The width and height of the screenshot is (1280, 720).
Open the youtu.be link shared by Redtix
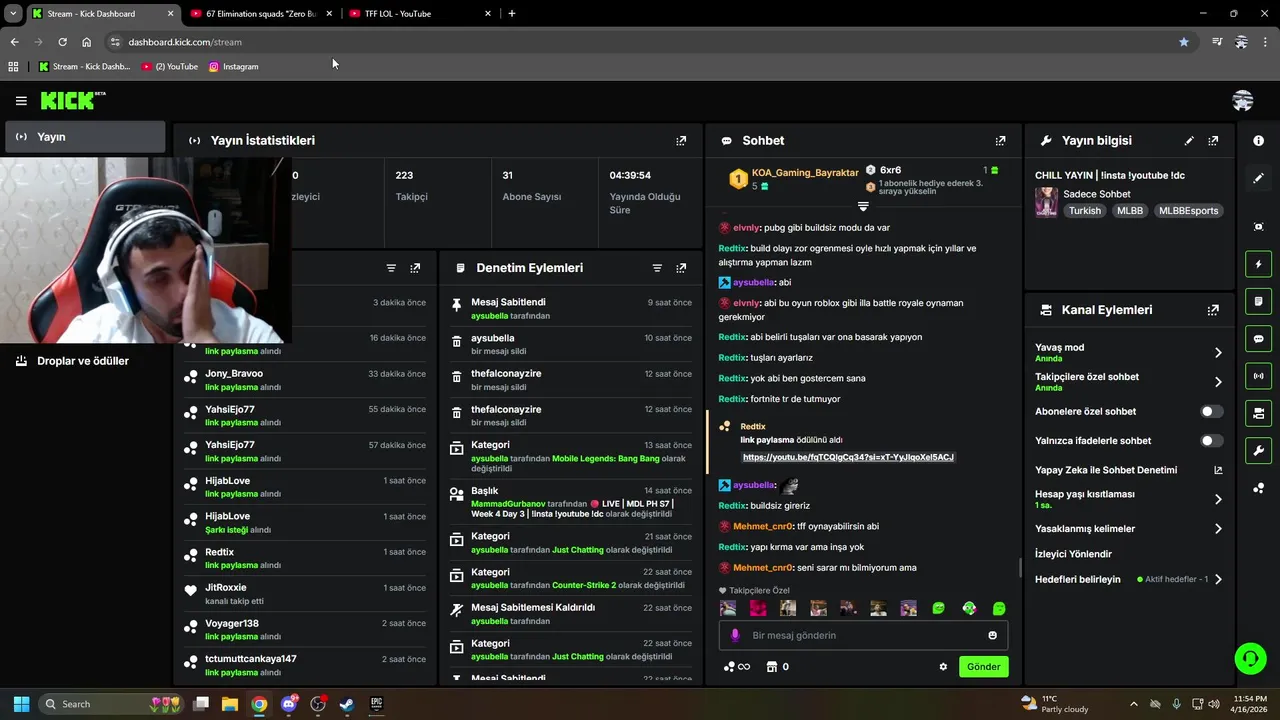click(x=848, y=457)
